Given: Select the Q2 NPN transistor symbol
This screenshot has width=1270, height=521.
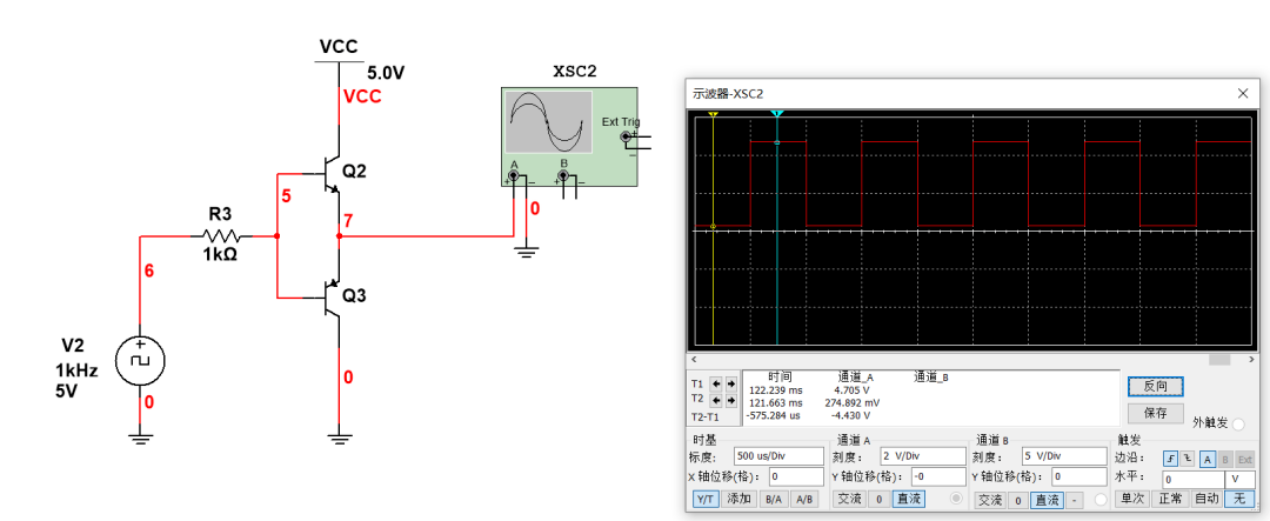Looking at the screenshot, I should tap(331, 174).
